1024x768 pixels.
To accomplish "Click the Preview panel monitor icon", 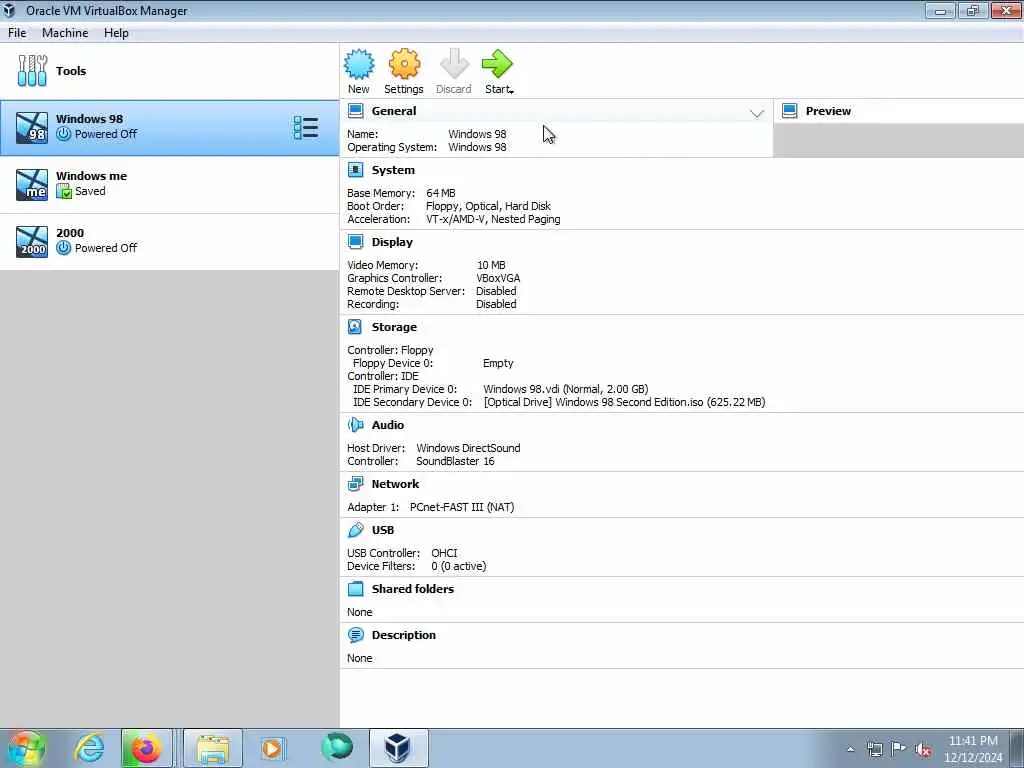I will click(790, 110).
